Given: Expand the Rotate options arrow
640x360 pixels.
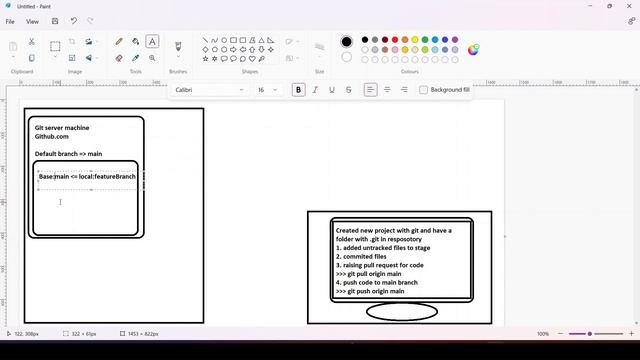Looking at the screenshot, I should [97, 42].
